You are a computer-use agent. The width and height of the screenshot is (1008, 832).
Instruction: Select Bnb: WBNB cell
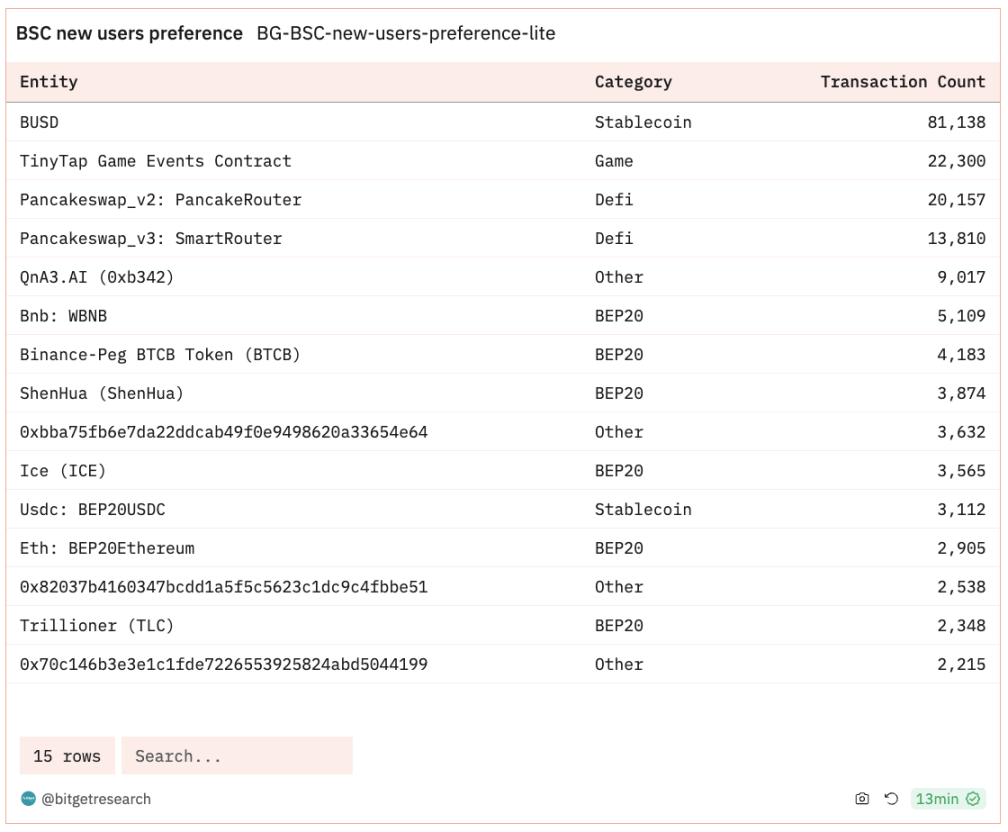click(x=64, y=316)
